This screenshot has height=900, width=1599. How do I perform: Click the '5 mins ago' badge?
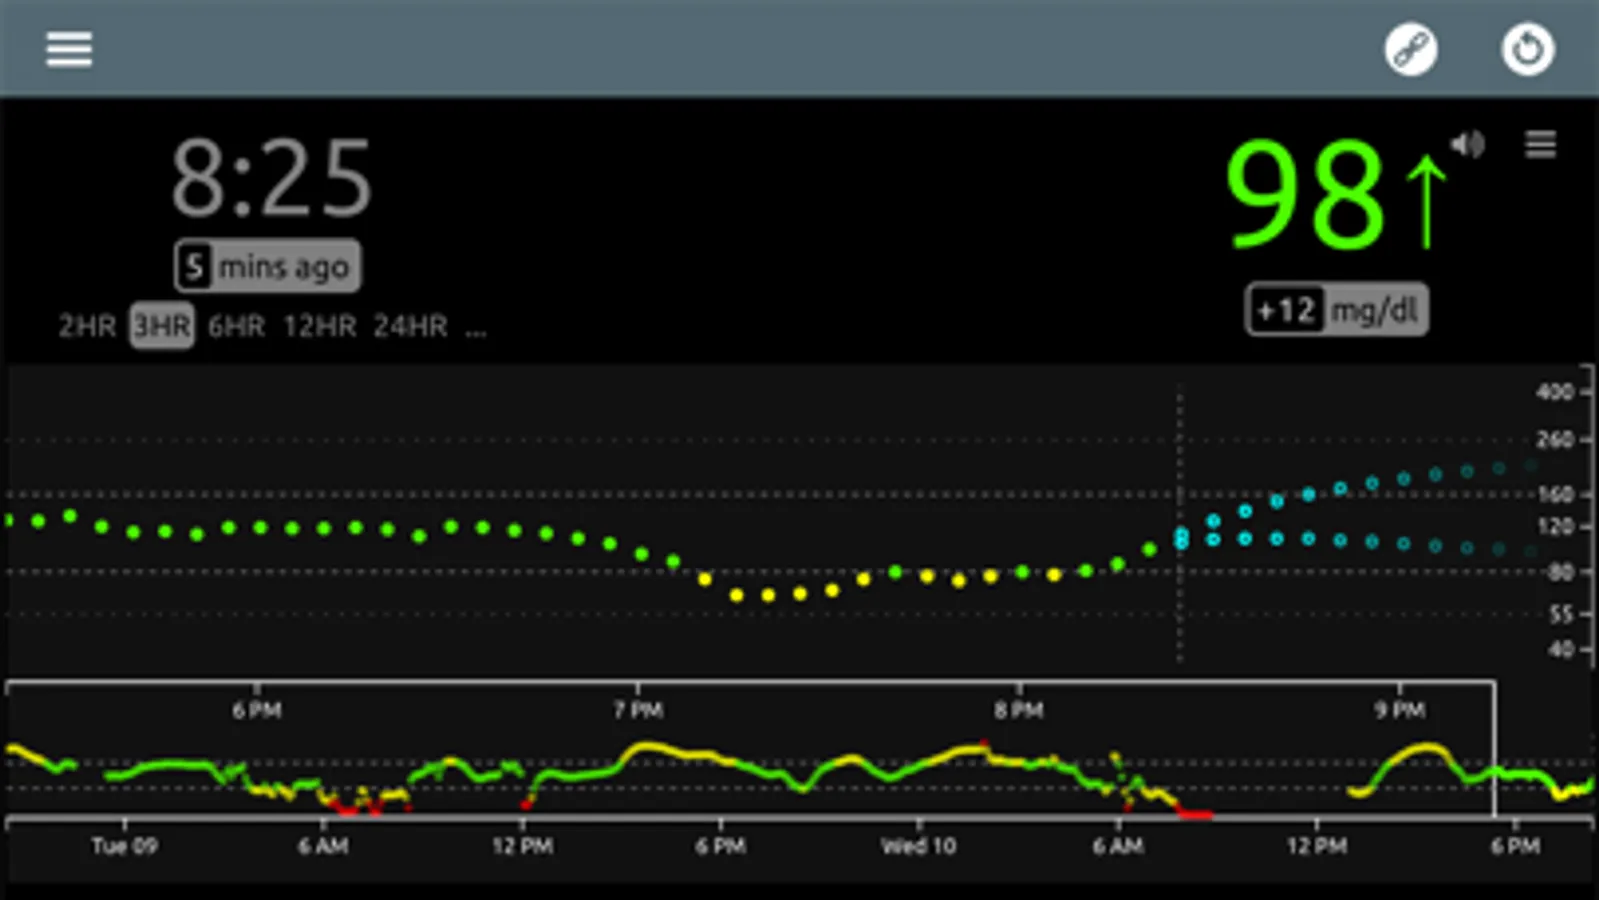point(267,266)
